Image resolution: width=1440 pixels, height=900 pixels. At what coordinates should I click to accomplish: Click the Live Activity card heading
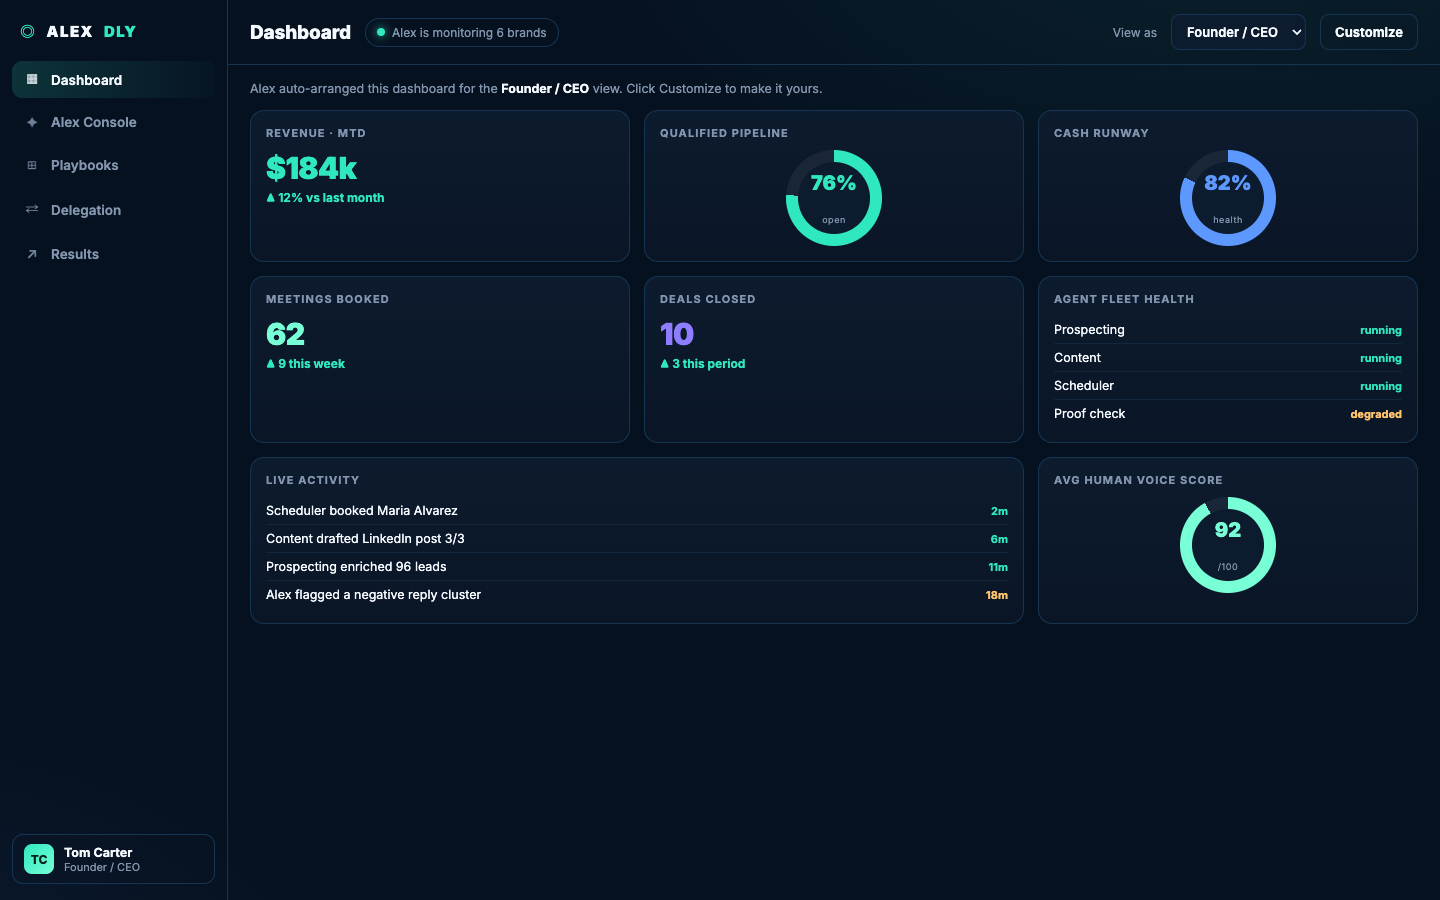coord(313,480)
